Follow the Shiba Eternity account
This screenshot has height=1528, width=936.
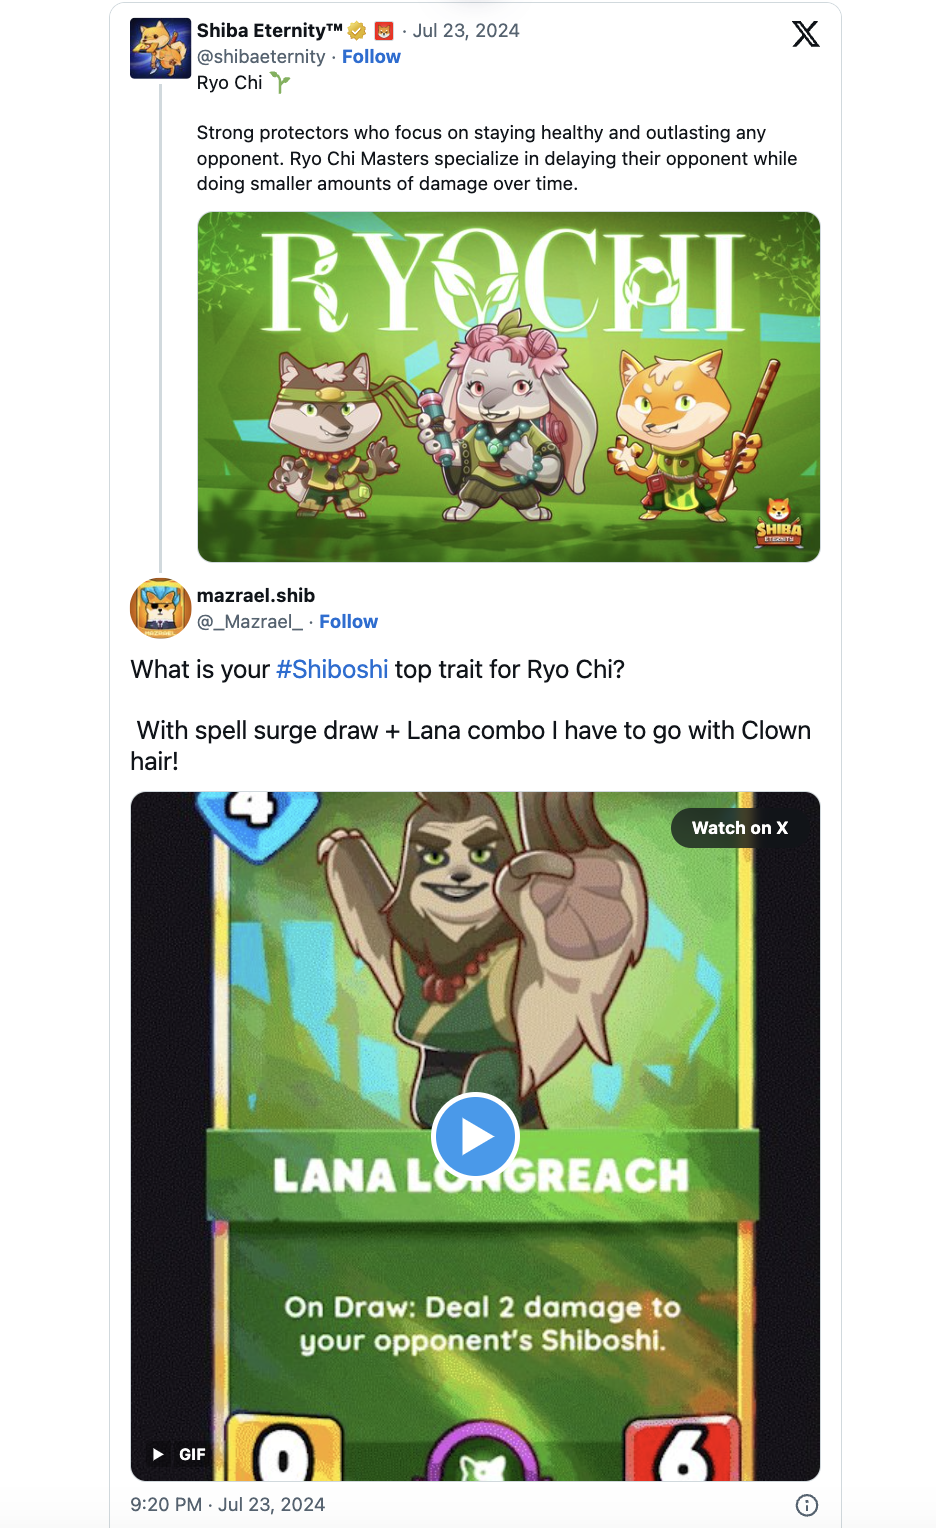pyautogui.click(x=371, y=57)
